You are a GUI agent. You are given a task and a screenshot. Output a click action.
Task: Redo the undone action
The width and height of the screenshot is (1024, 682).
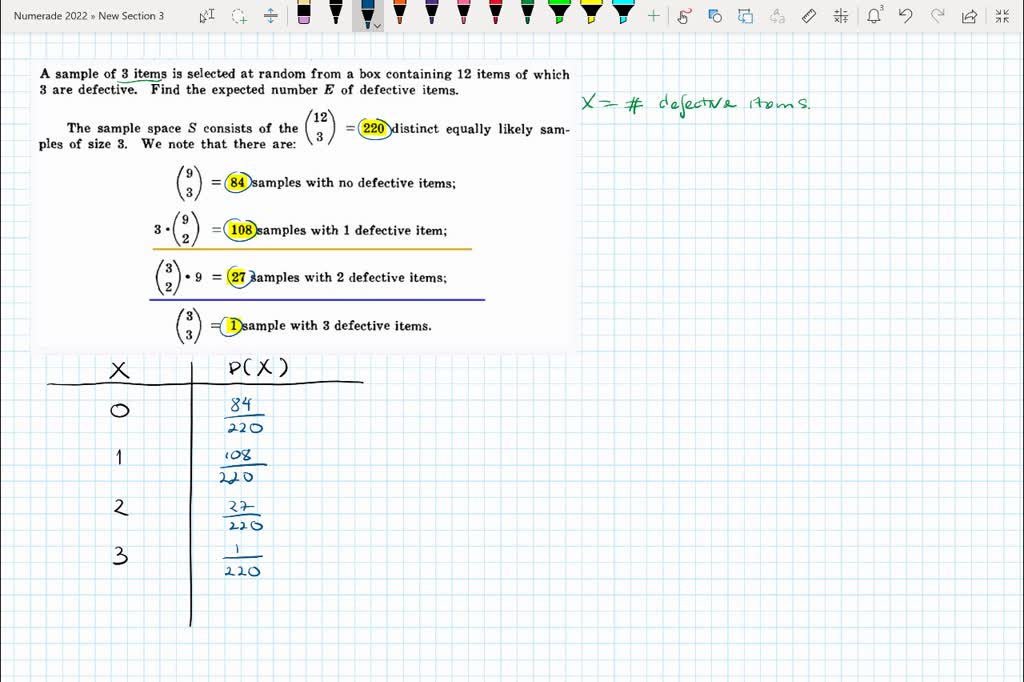click(938, 15)
